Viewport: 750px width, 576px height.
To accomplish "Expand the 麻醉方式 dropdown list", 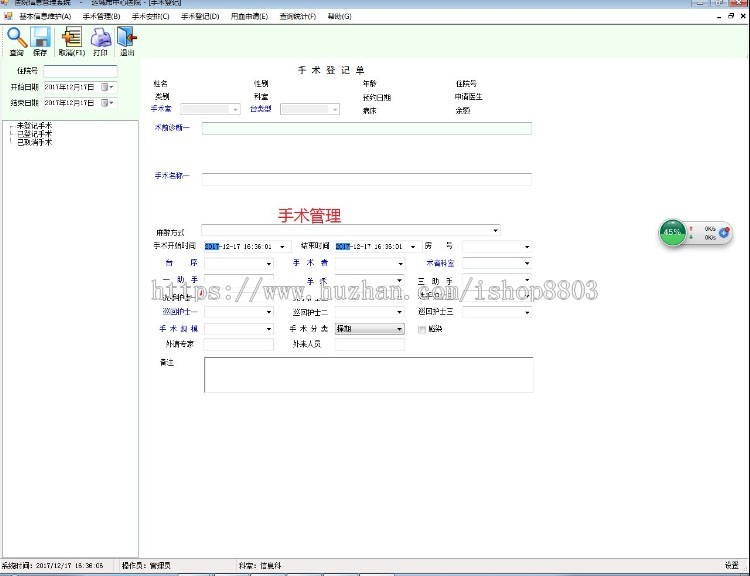I will coord(495,231).
